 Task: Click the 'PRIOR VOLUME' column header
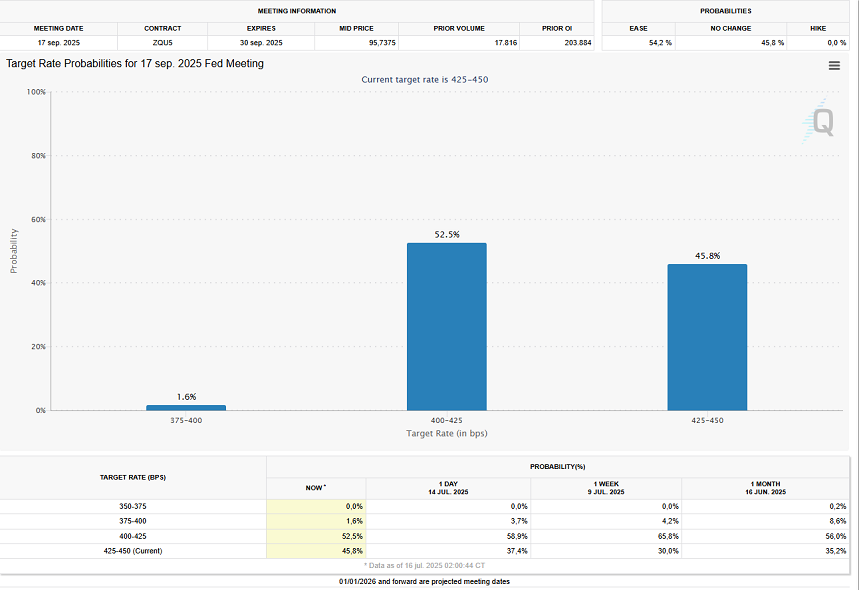coord(459,28)
